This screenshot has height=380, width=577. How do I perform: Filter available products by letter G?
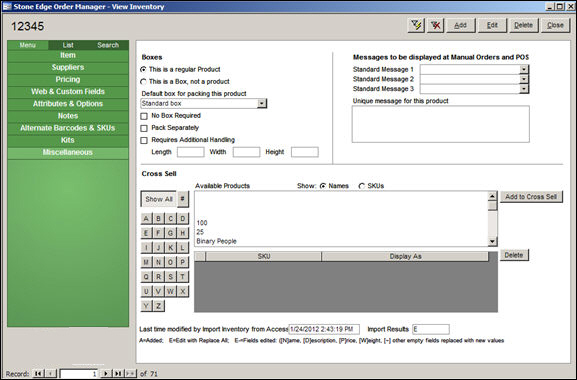[171, 233]
